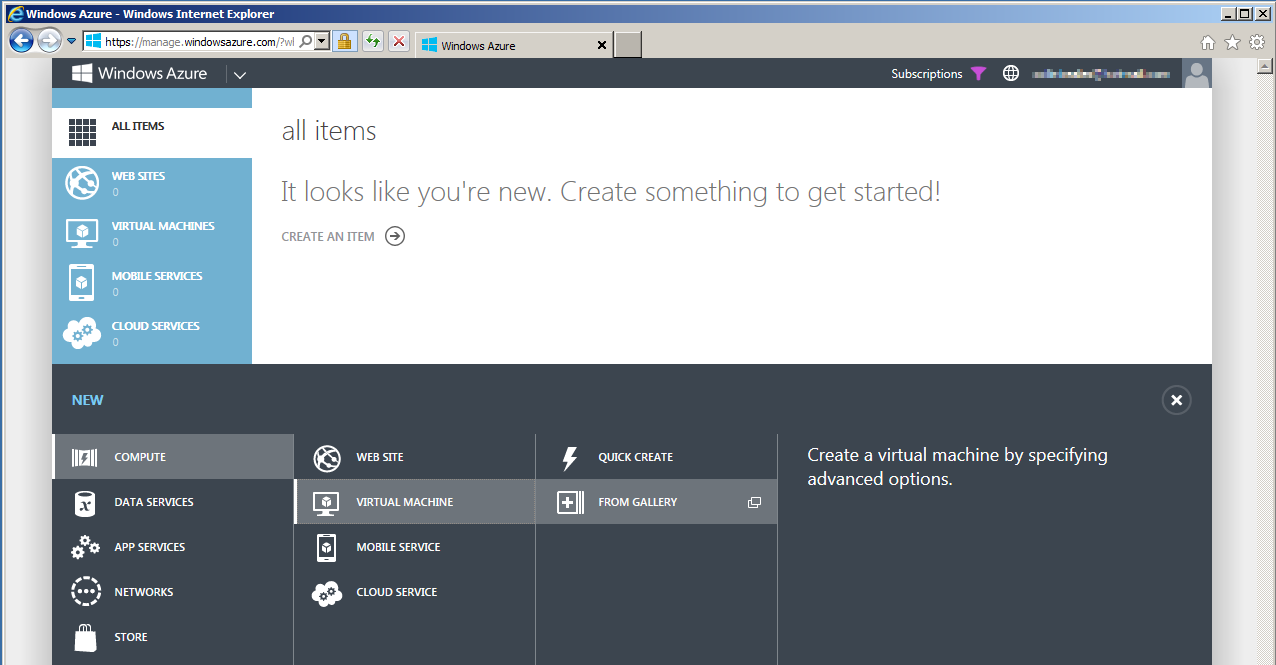Select the Data Services category
The image size is (1276, 665).
click(x=151, y=501)
